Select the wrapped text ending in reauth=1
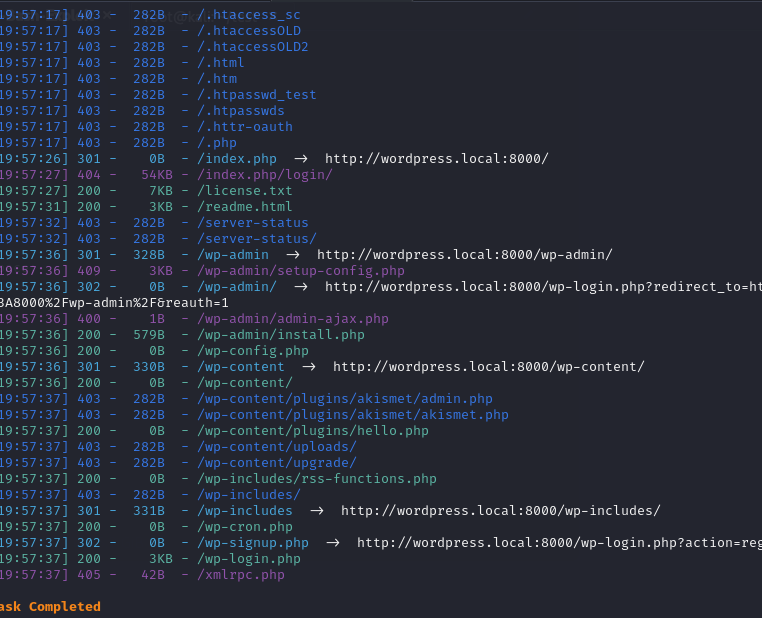Viewport: 762px width, 618px height. click(x=114, y=303)
